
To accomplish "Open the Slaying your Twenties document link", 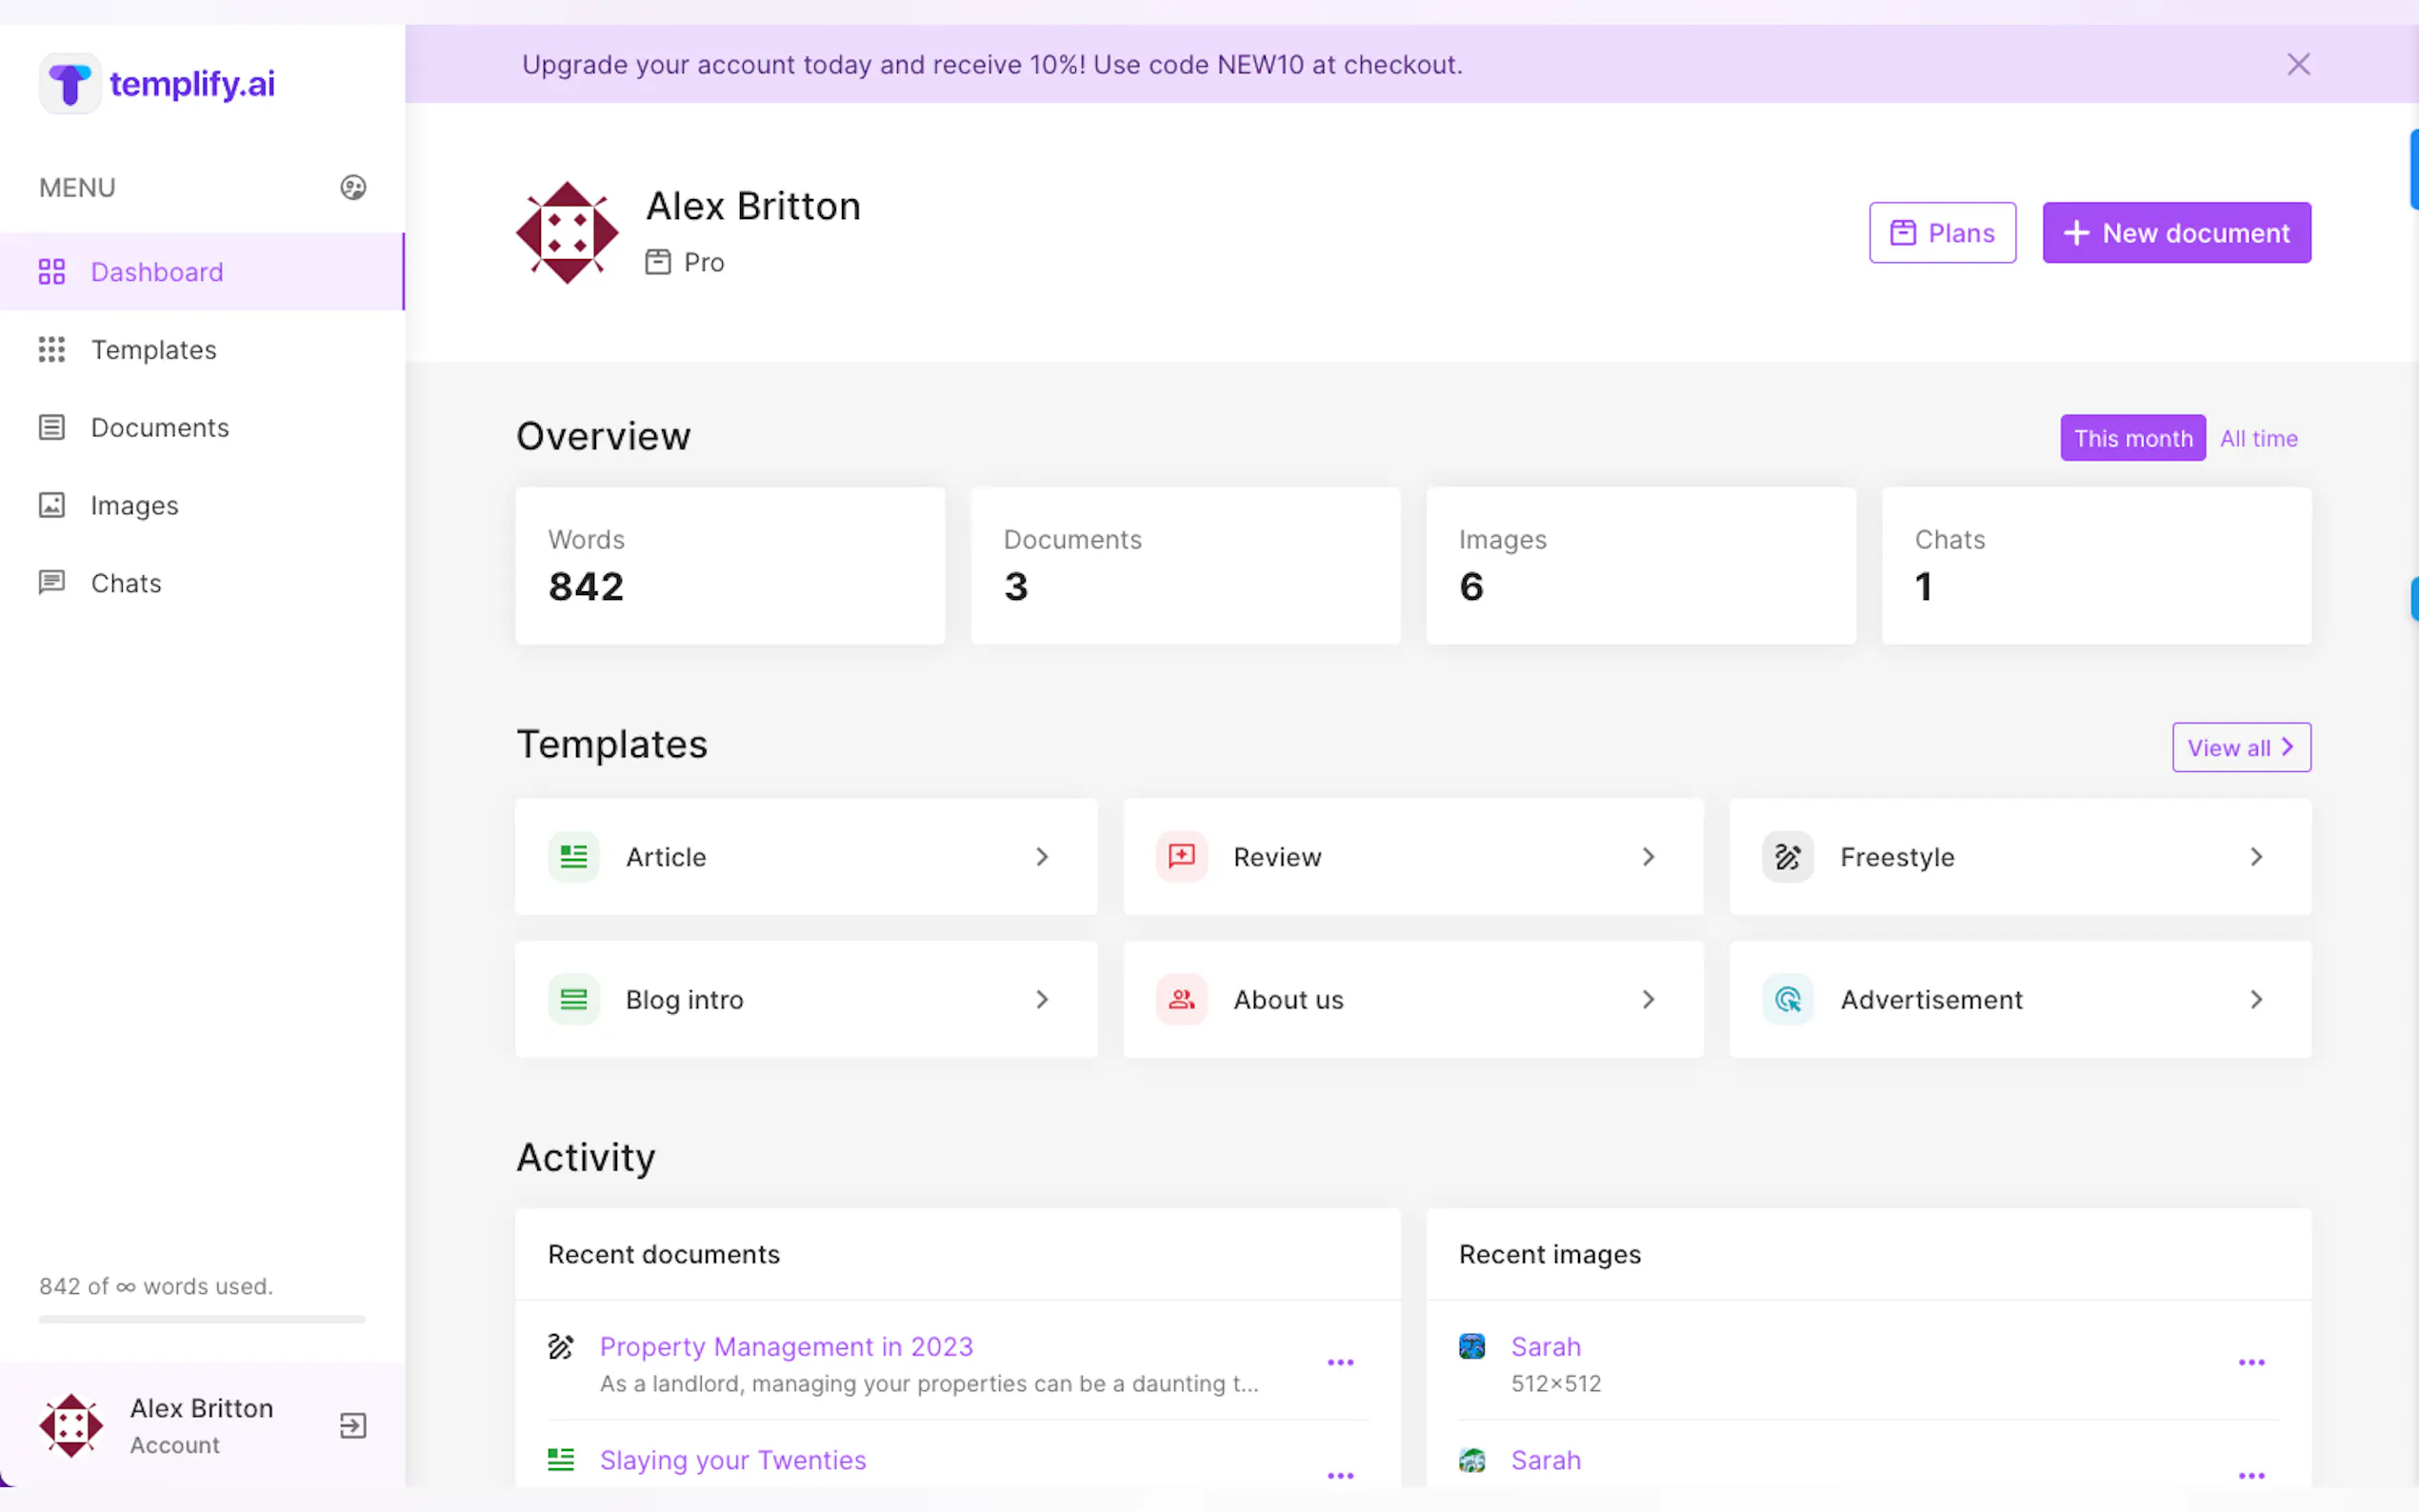I will coord(732,1460).
